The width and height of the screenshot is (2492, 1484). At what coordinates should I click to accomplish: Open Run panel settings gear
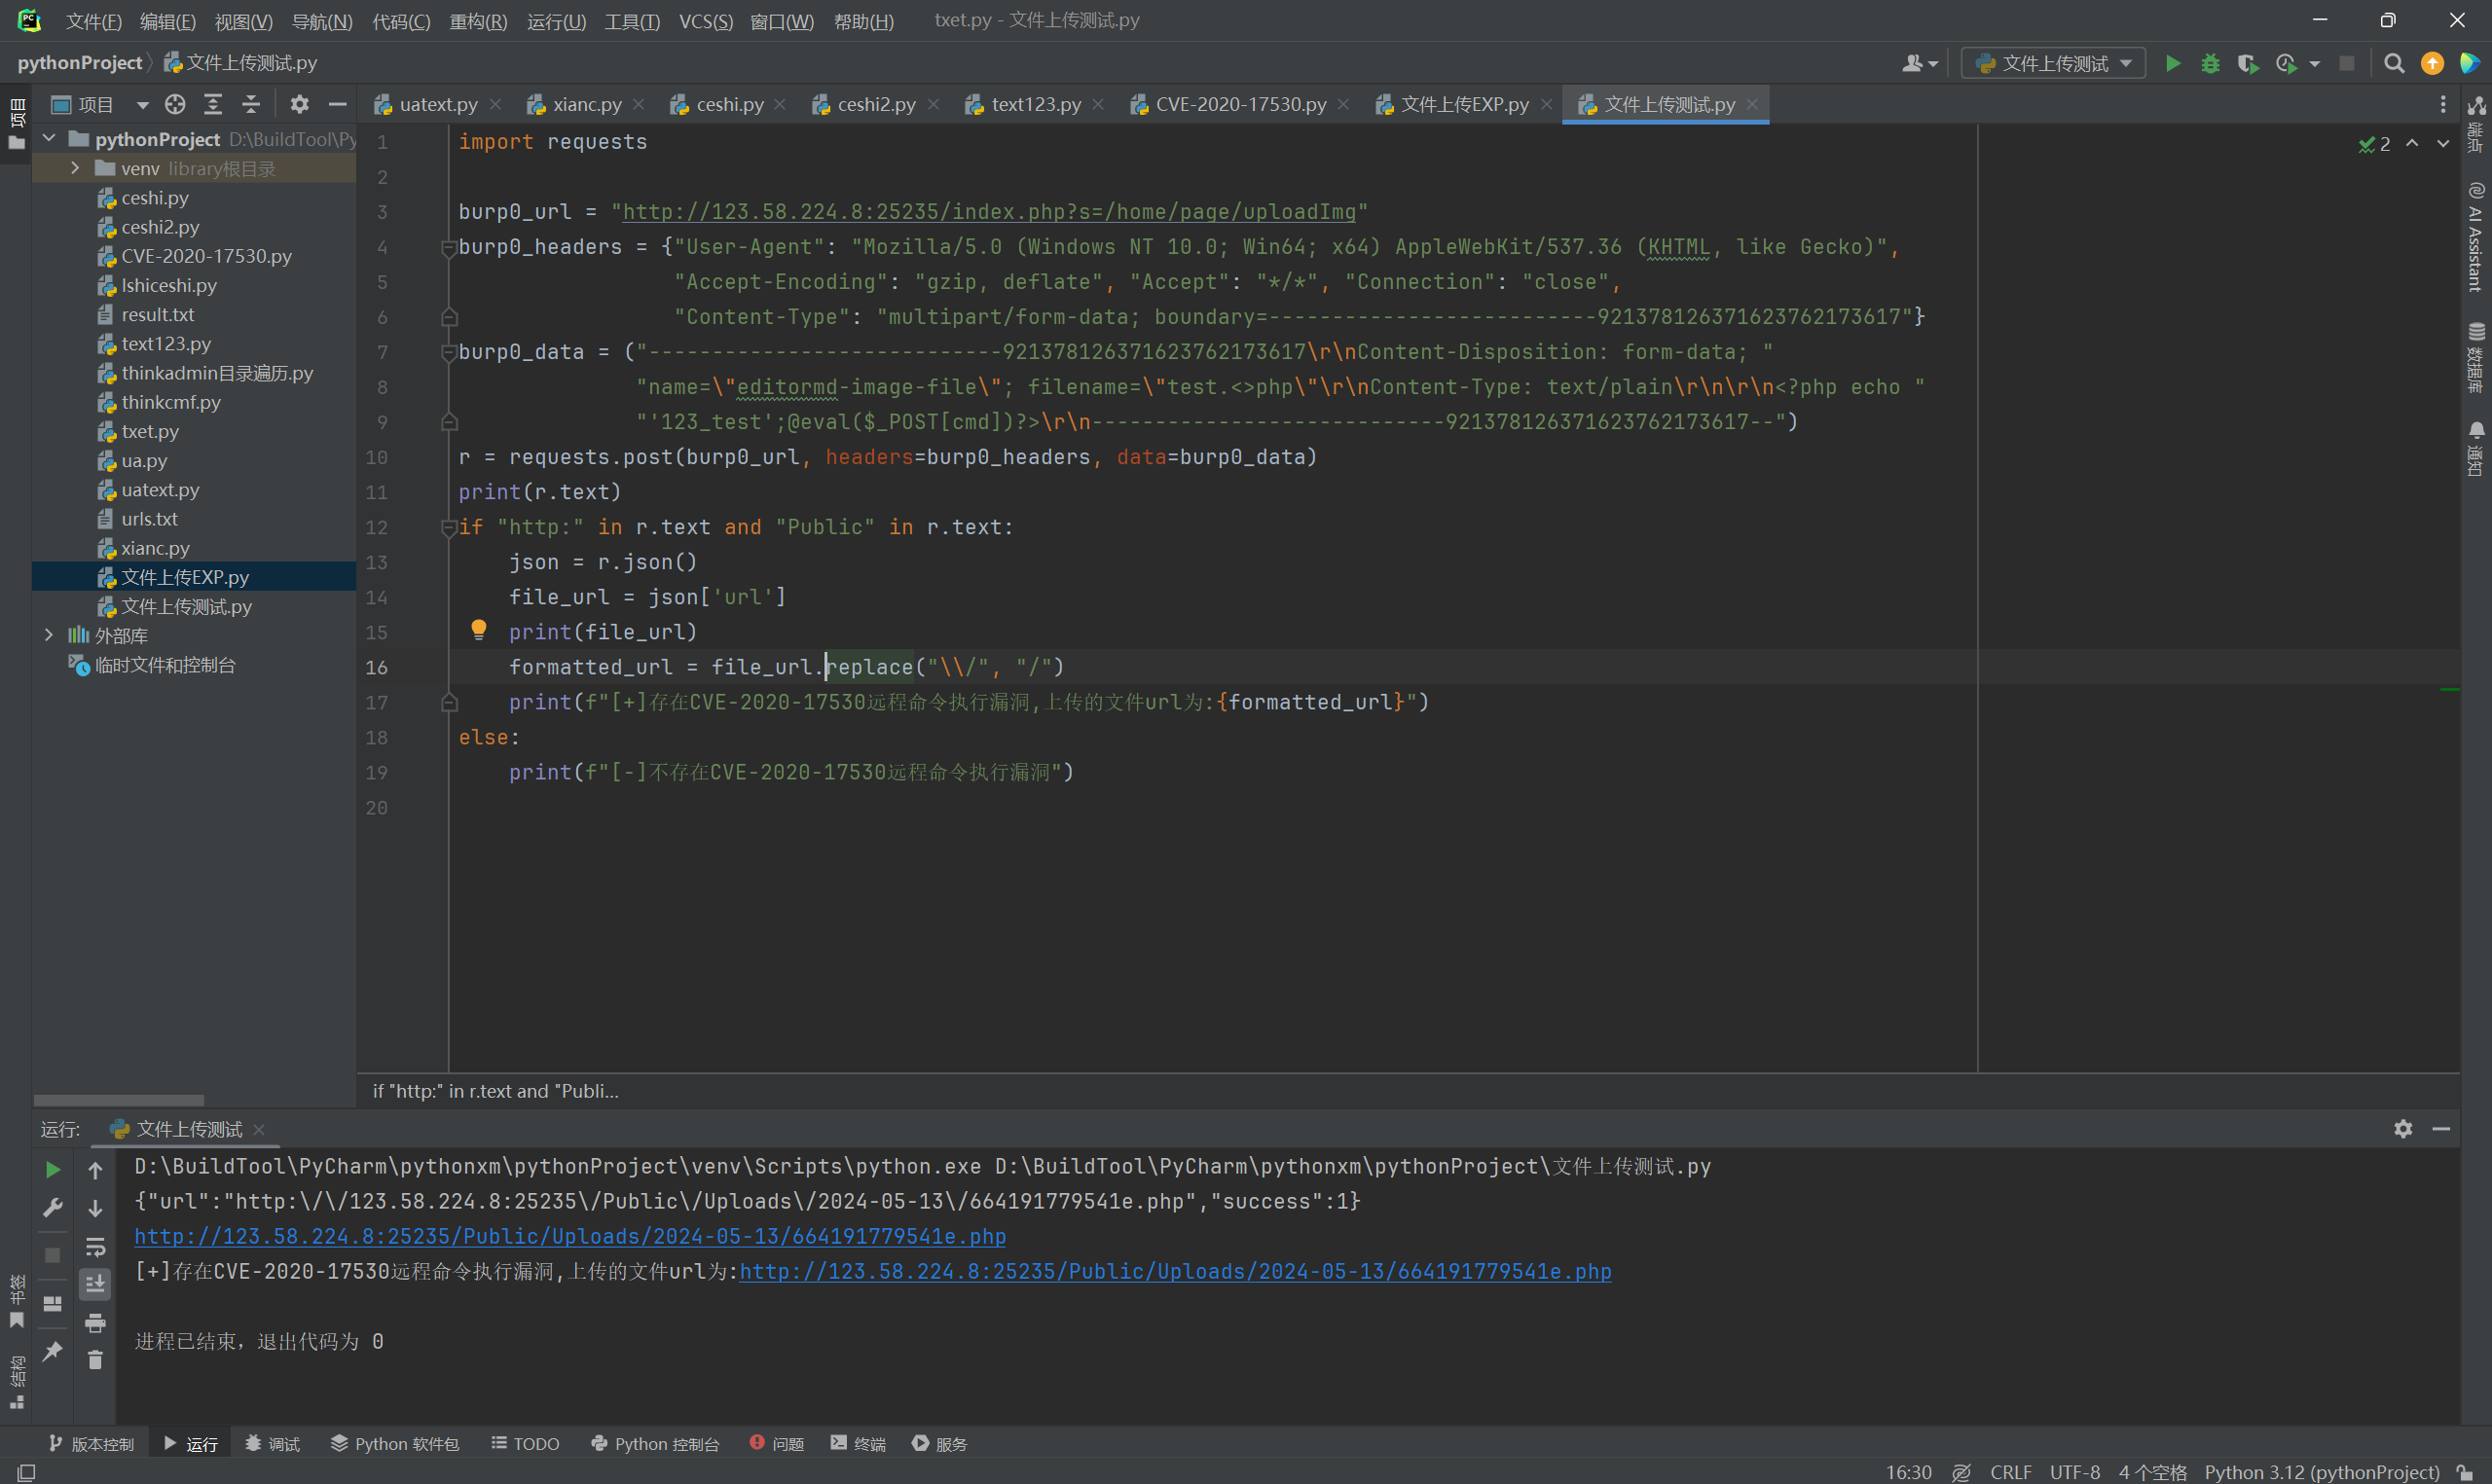(x=2403, y=1129)
